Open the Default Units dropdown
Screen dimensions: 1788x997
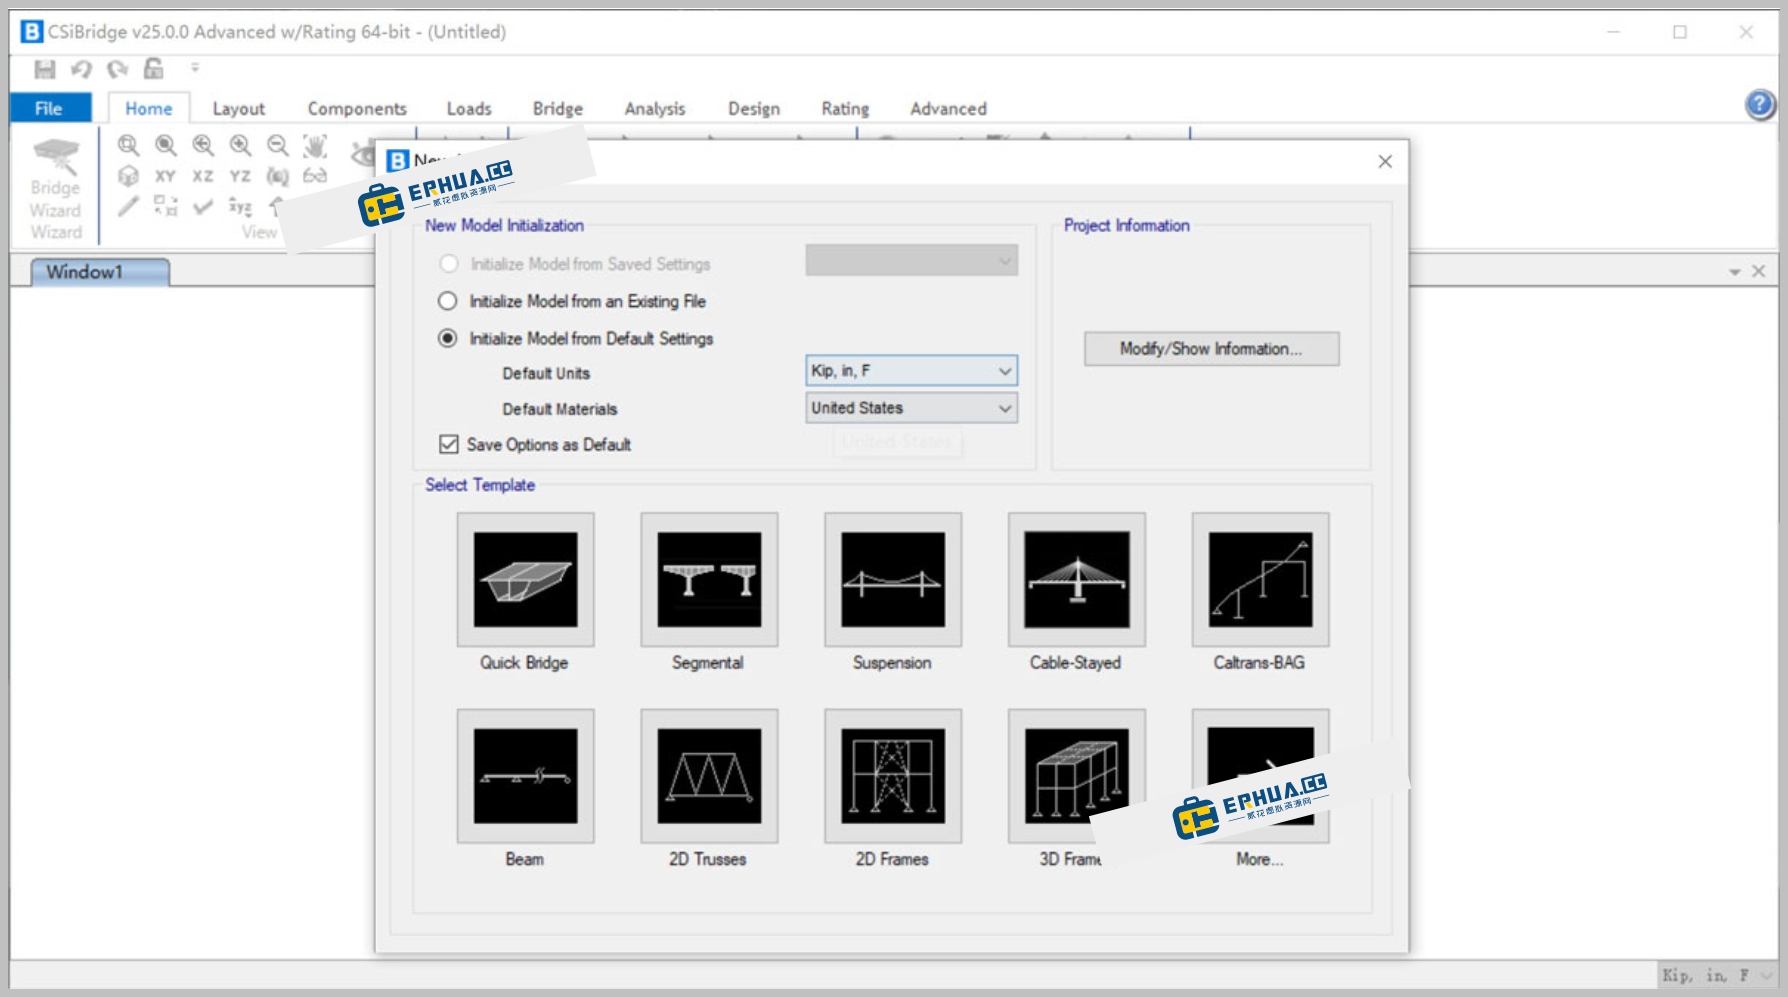click(x=912, y=371)
